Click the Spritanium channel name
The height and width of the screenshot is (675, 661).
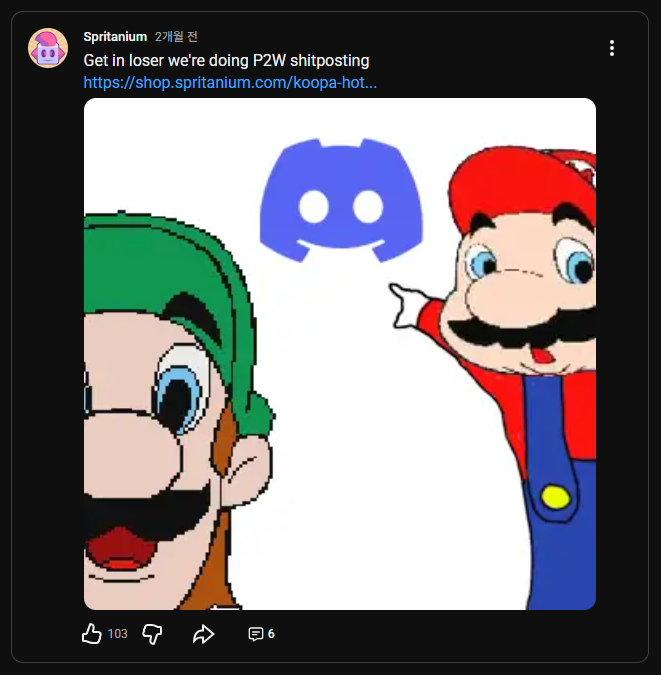[115, 37]
